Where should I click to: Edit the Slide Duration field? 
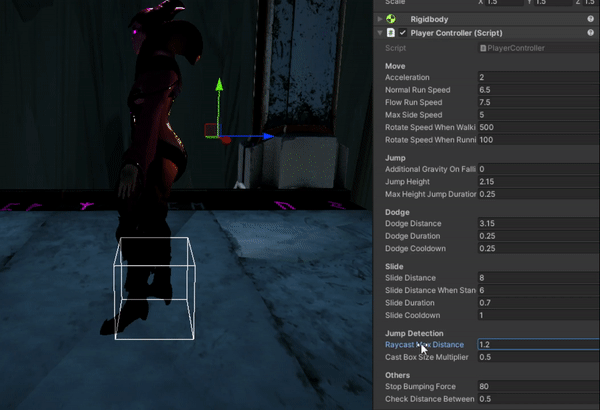point(539,302)
